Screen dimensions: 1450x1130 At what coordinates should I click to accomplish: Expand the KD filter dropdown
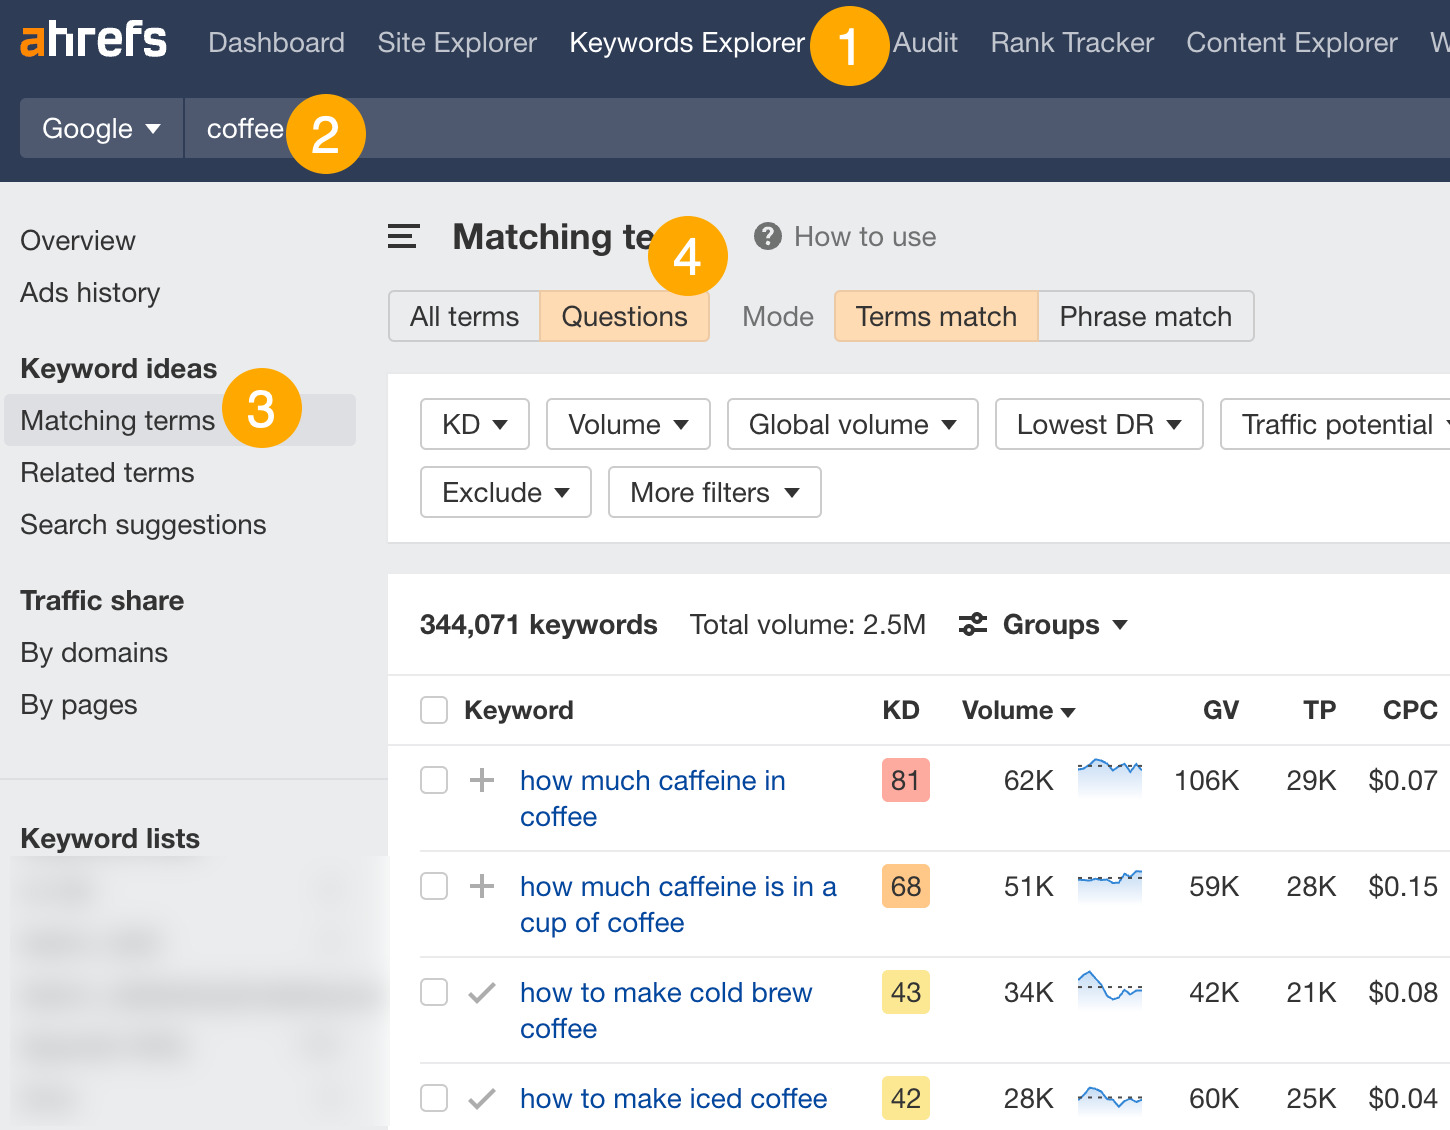[474, 424]
